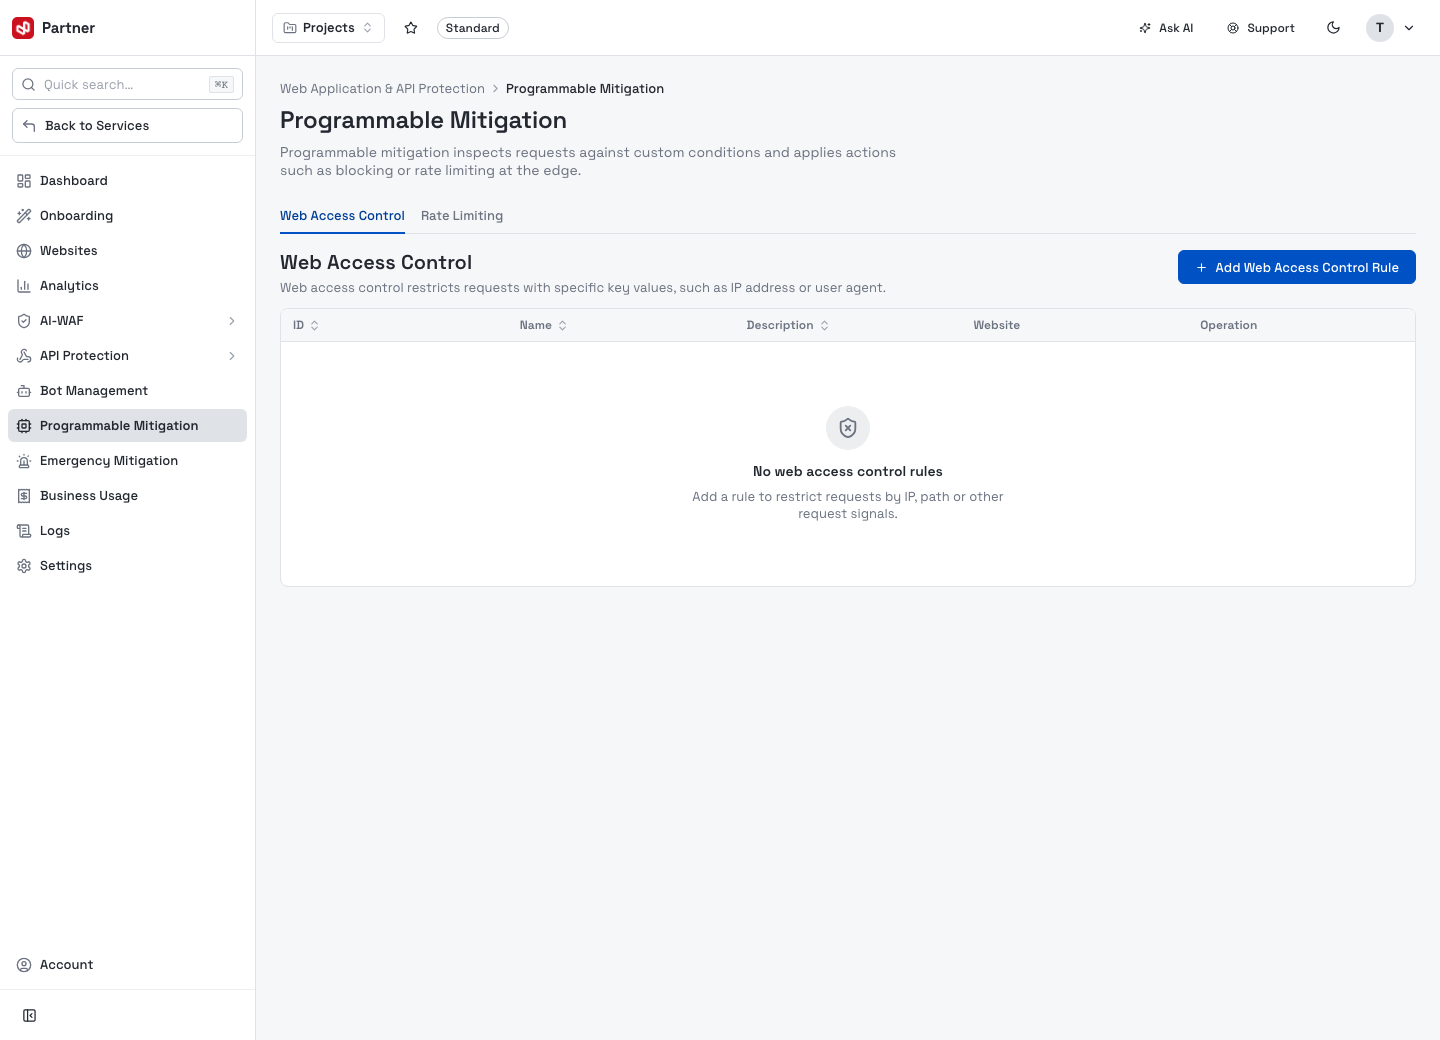Image resolution: width=1440 pixels, height=1040 pixels.
Task: Click 'No web access control rules' text
Action: click(x=848, y=472)
